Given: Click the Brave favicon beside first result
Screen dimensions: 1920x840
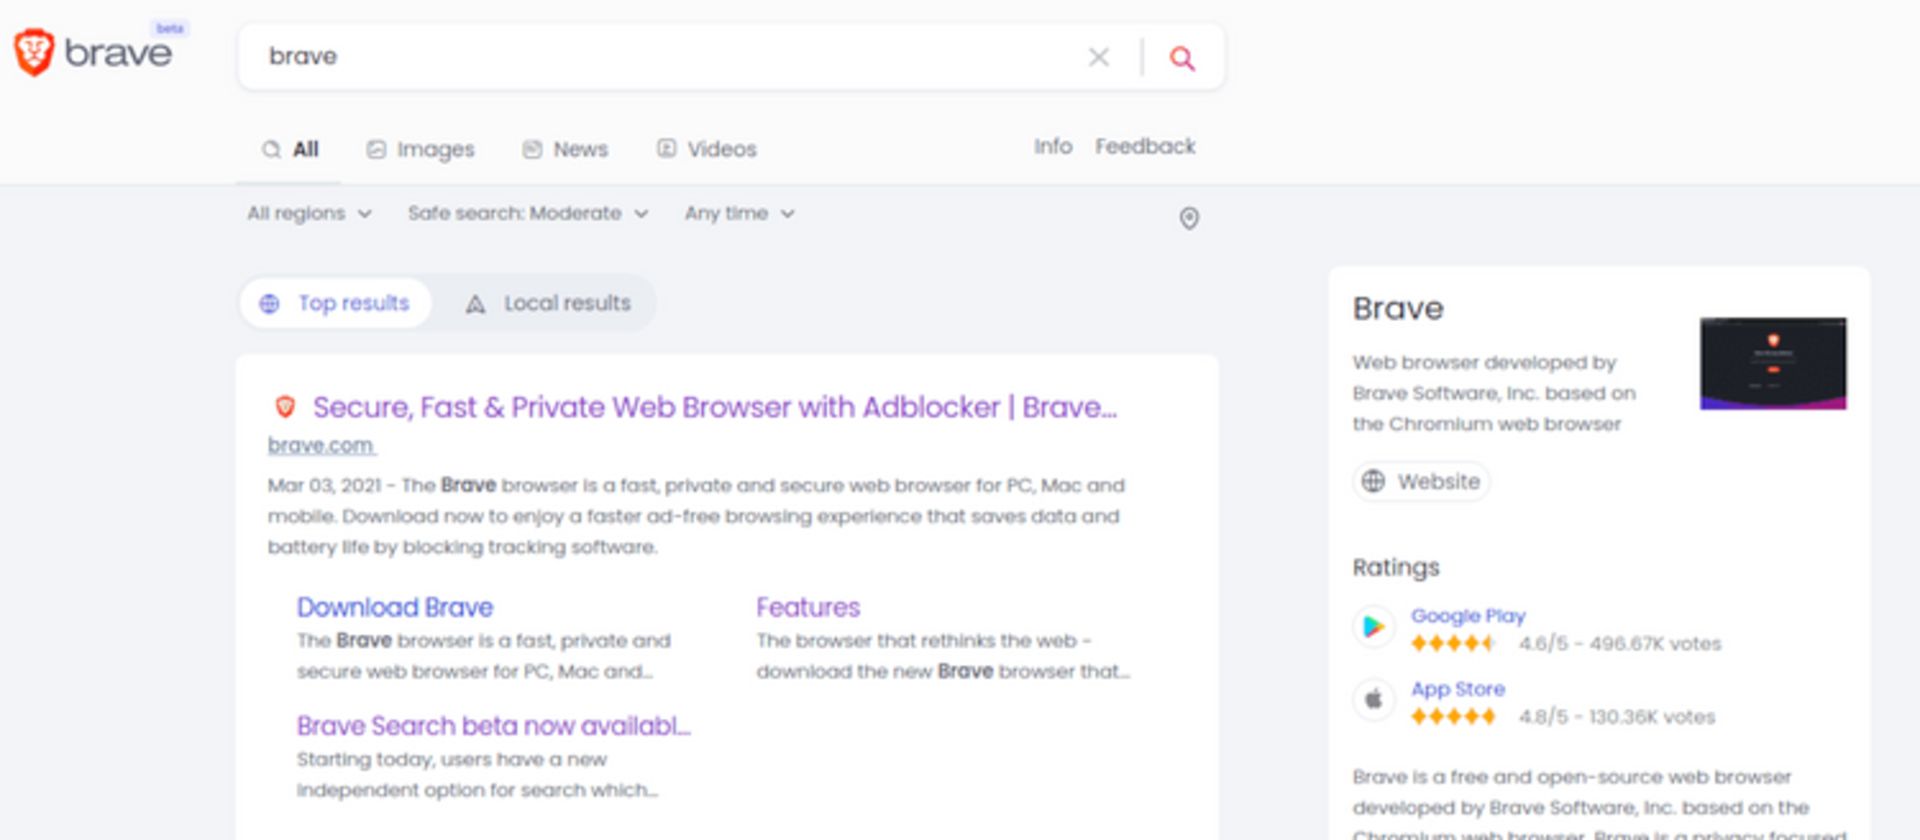Looking at the screenshot, I should [285, 407].
